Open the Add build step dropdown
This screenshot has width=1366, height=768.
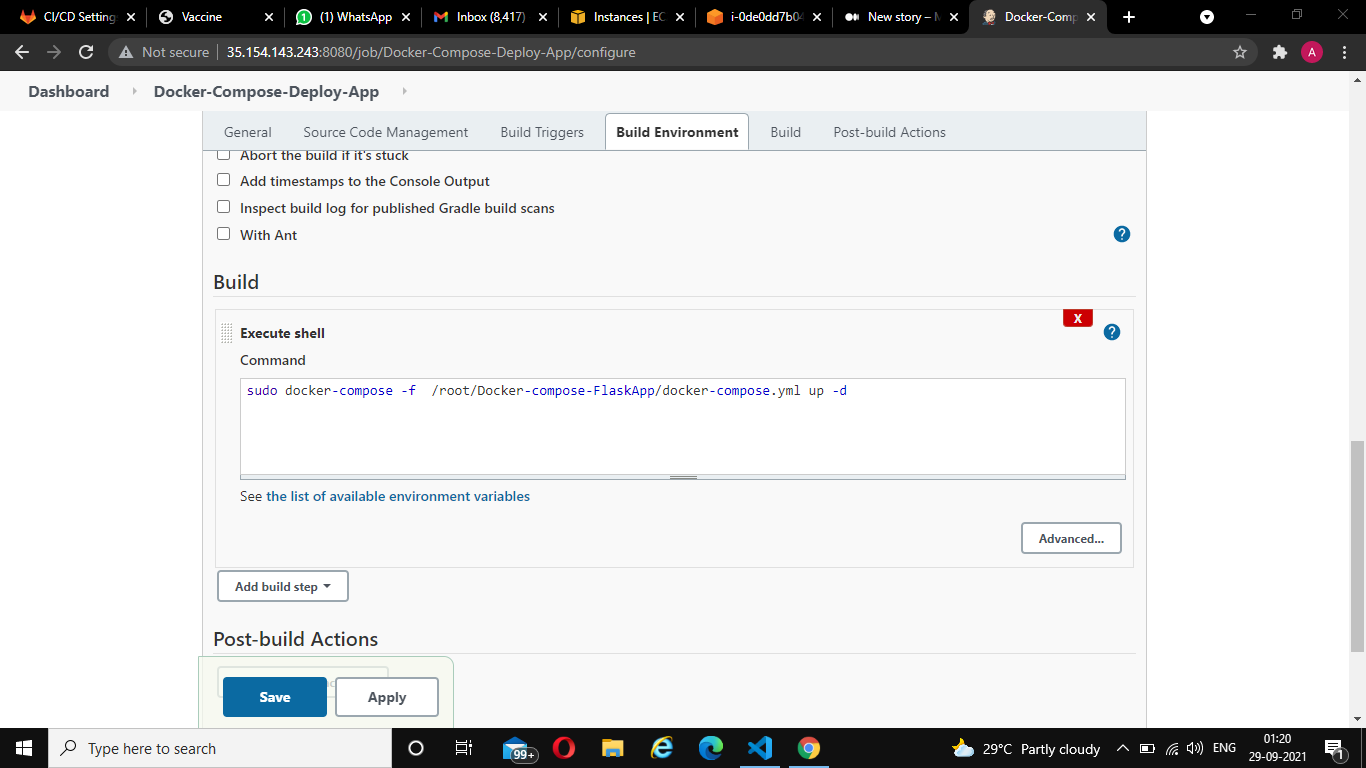282,586
